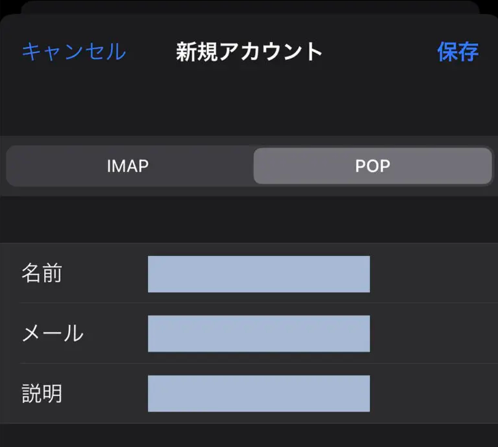Dismiss the sheet via blue キャンセル link

(x=74, y=52)
